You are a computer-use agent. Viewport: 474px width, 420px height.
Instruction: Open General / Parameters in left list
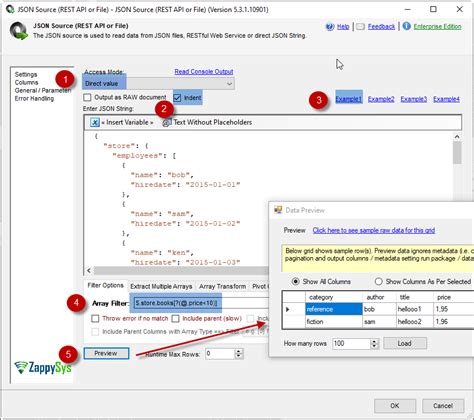tap(43, 90)
